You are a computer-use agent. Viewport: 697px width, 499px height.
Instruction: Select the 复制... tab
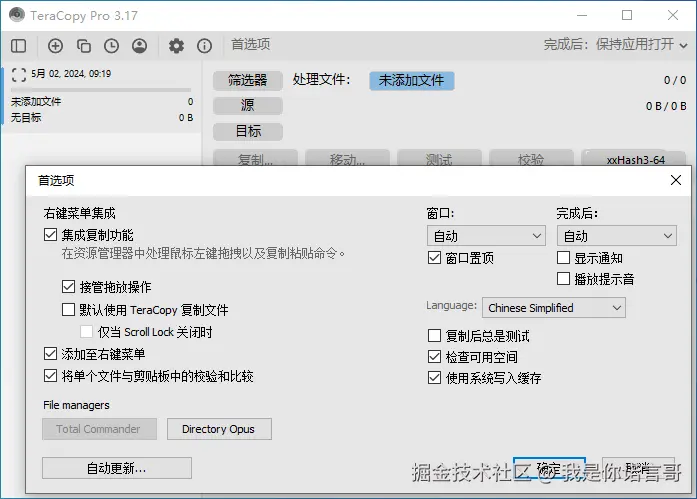point(255,159)
